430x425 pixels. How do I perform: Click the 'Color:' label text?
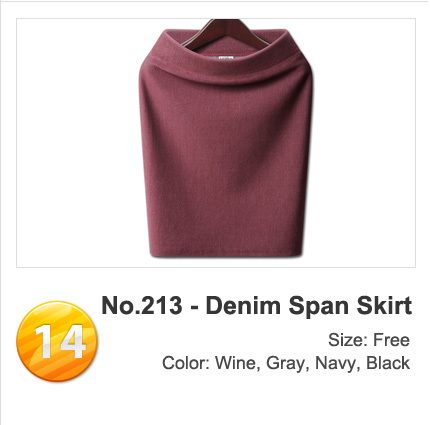(186, 363)
